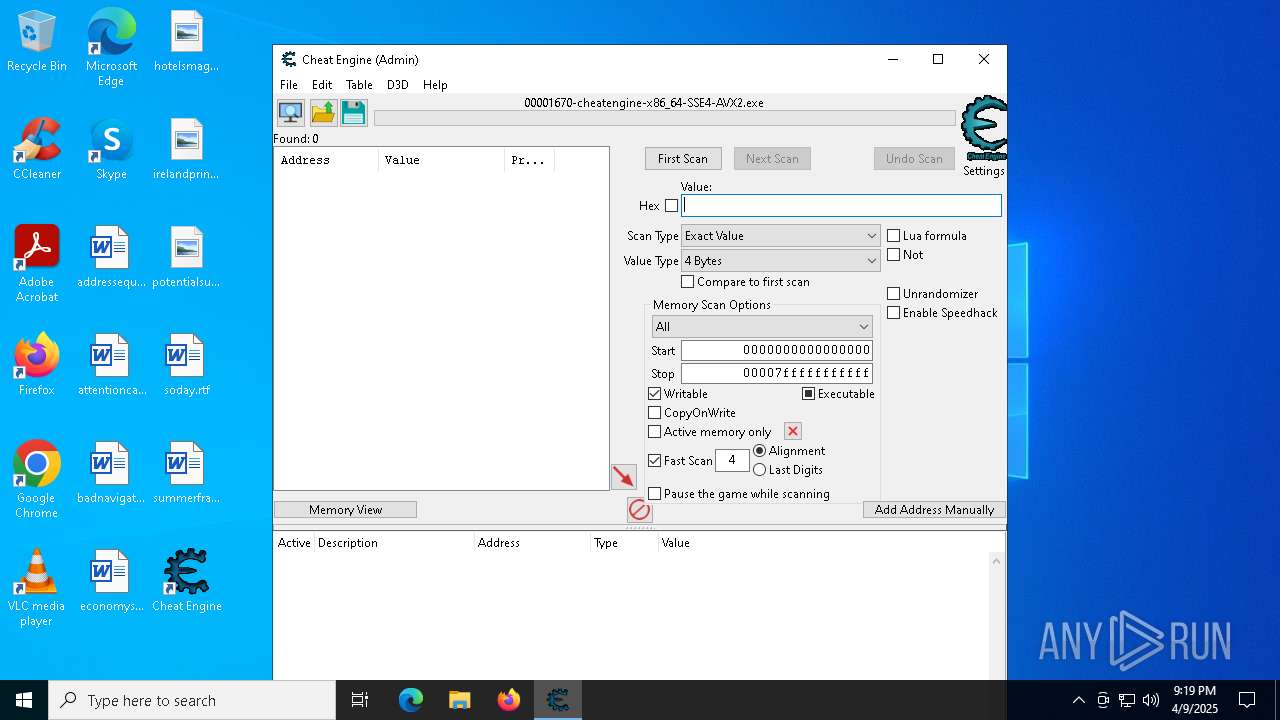Open the memory region All dropdown
The height and width of the screenshot is (720, 1280).
click(x=762, y=327)
